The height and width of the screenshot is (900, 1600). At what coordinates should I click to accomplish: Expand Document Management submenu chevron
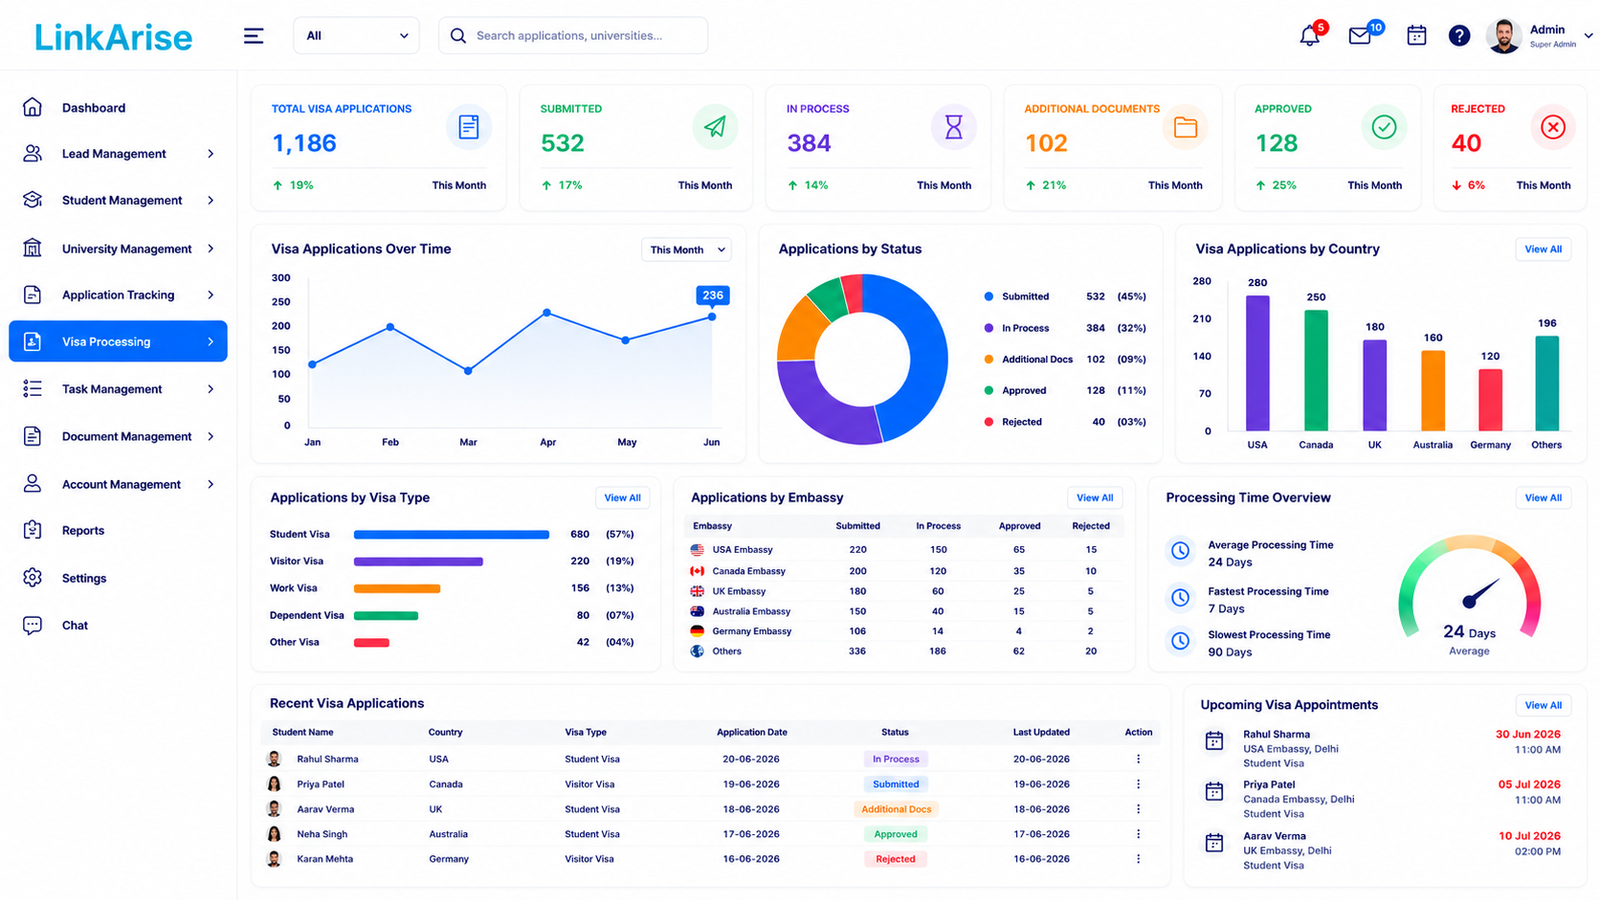pyautogui.click(x=210, y=437)
